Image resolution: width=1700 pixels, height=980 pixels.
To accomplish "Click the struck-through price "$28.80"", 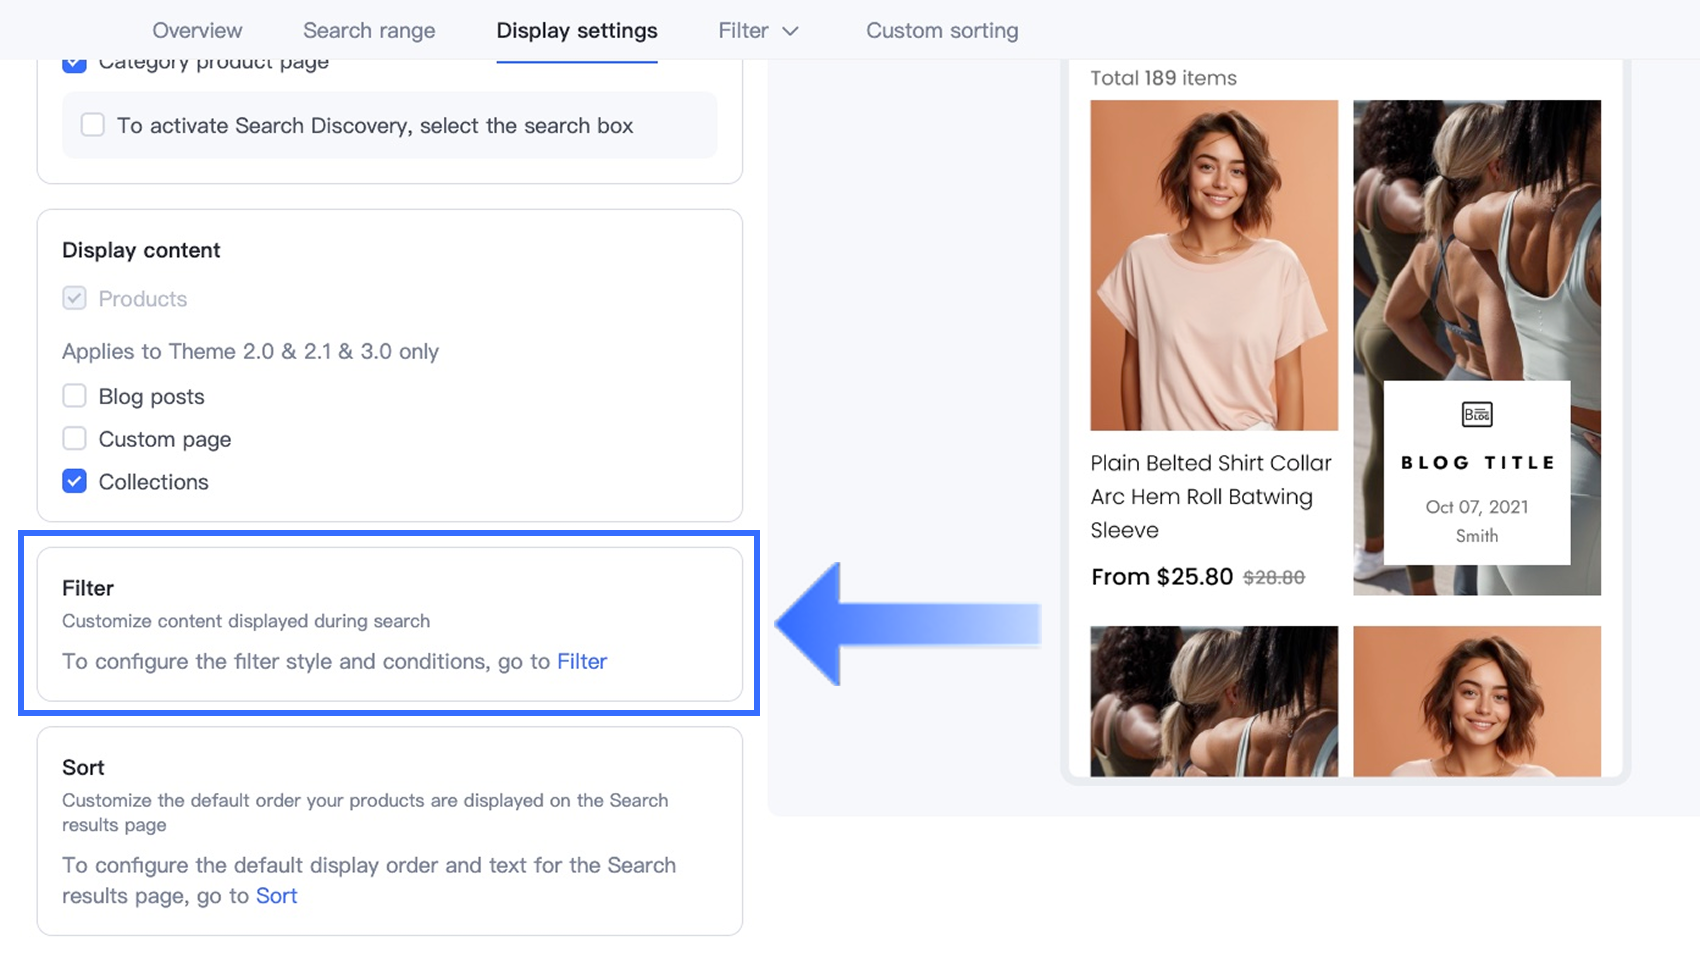I will 1274,577.
